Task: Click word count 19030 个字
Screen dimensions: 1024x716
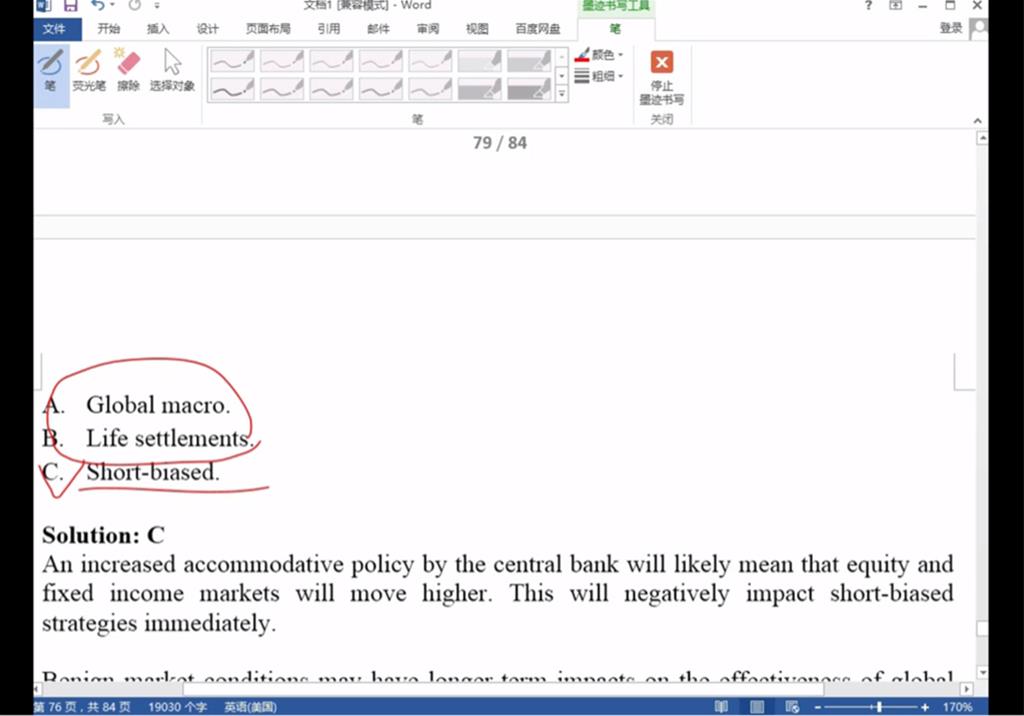Action: [177, 707]
